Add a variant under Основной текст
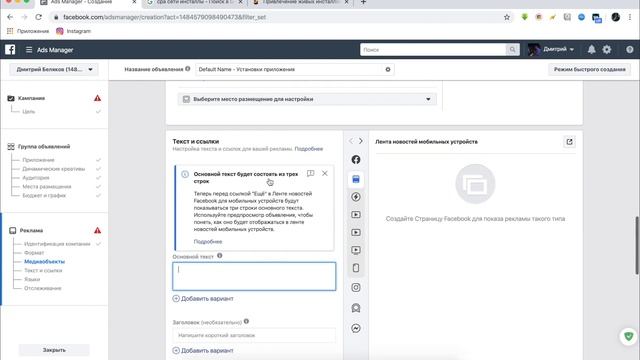This screenshot has width=640, height=360. tap(203, 299)
